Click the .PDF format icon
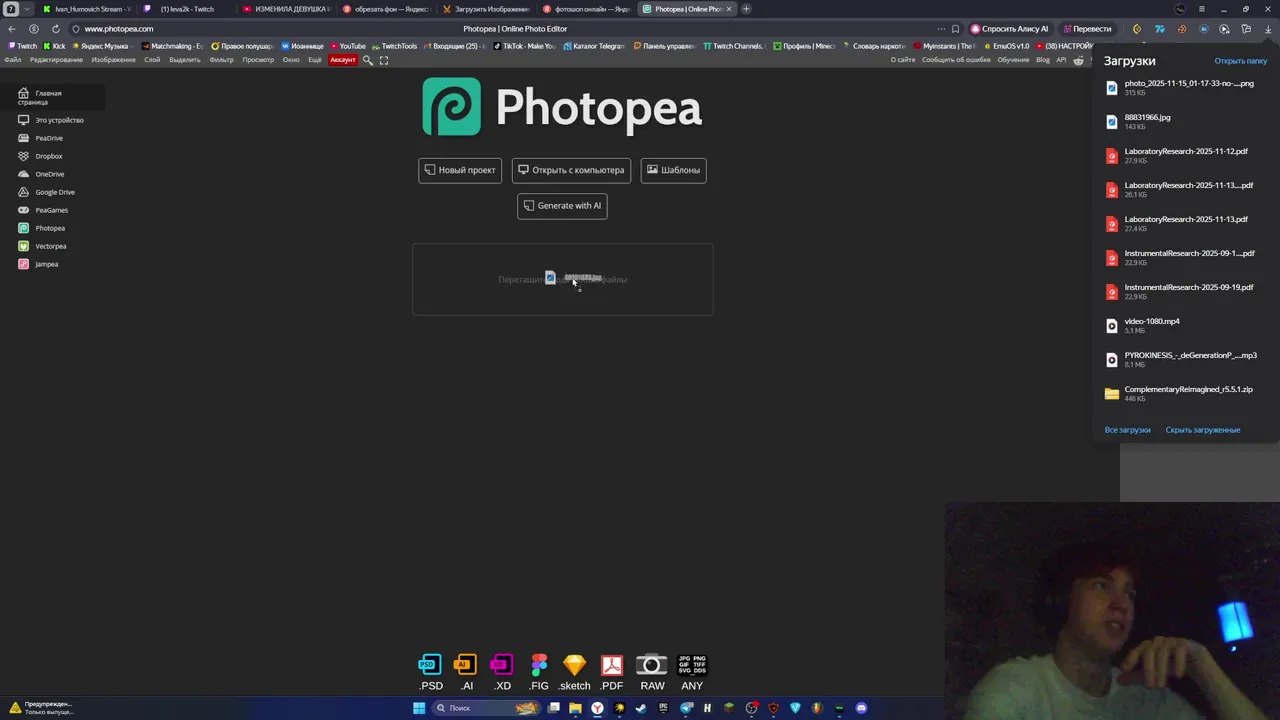 point(612,672)
